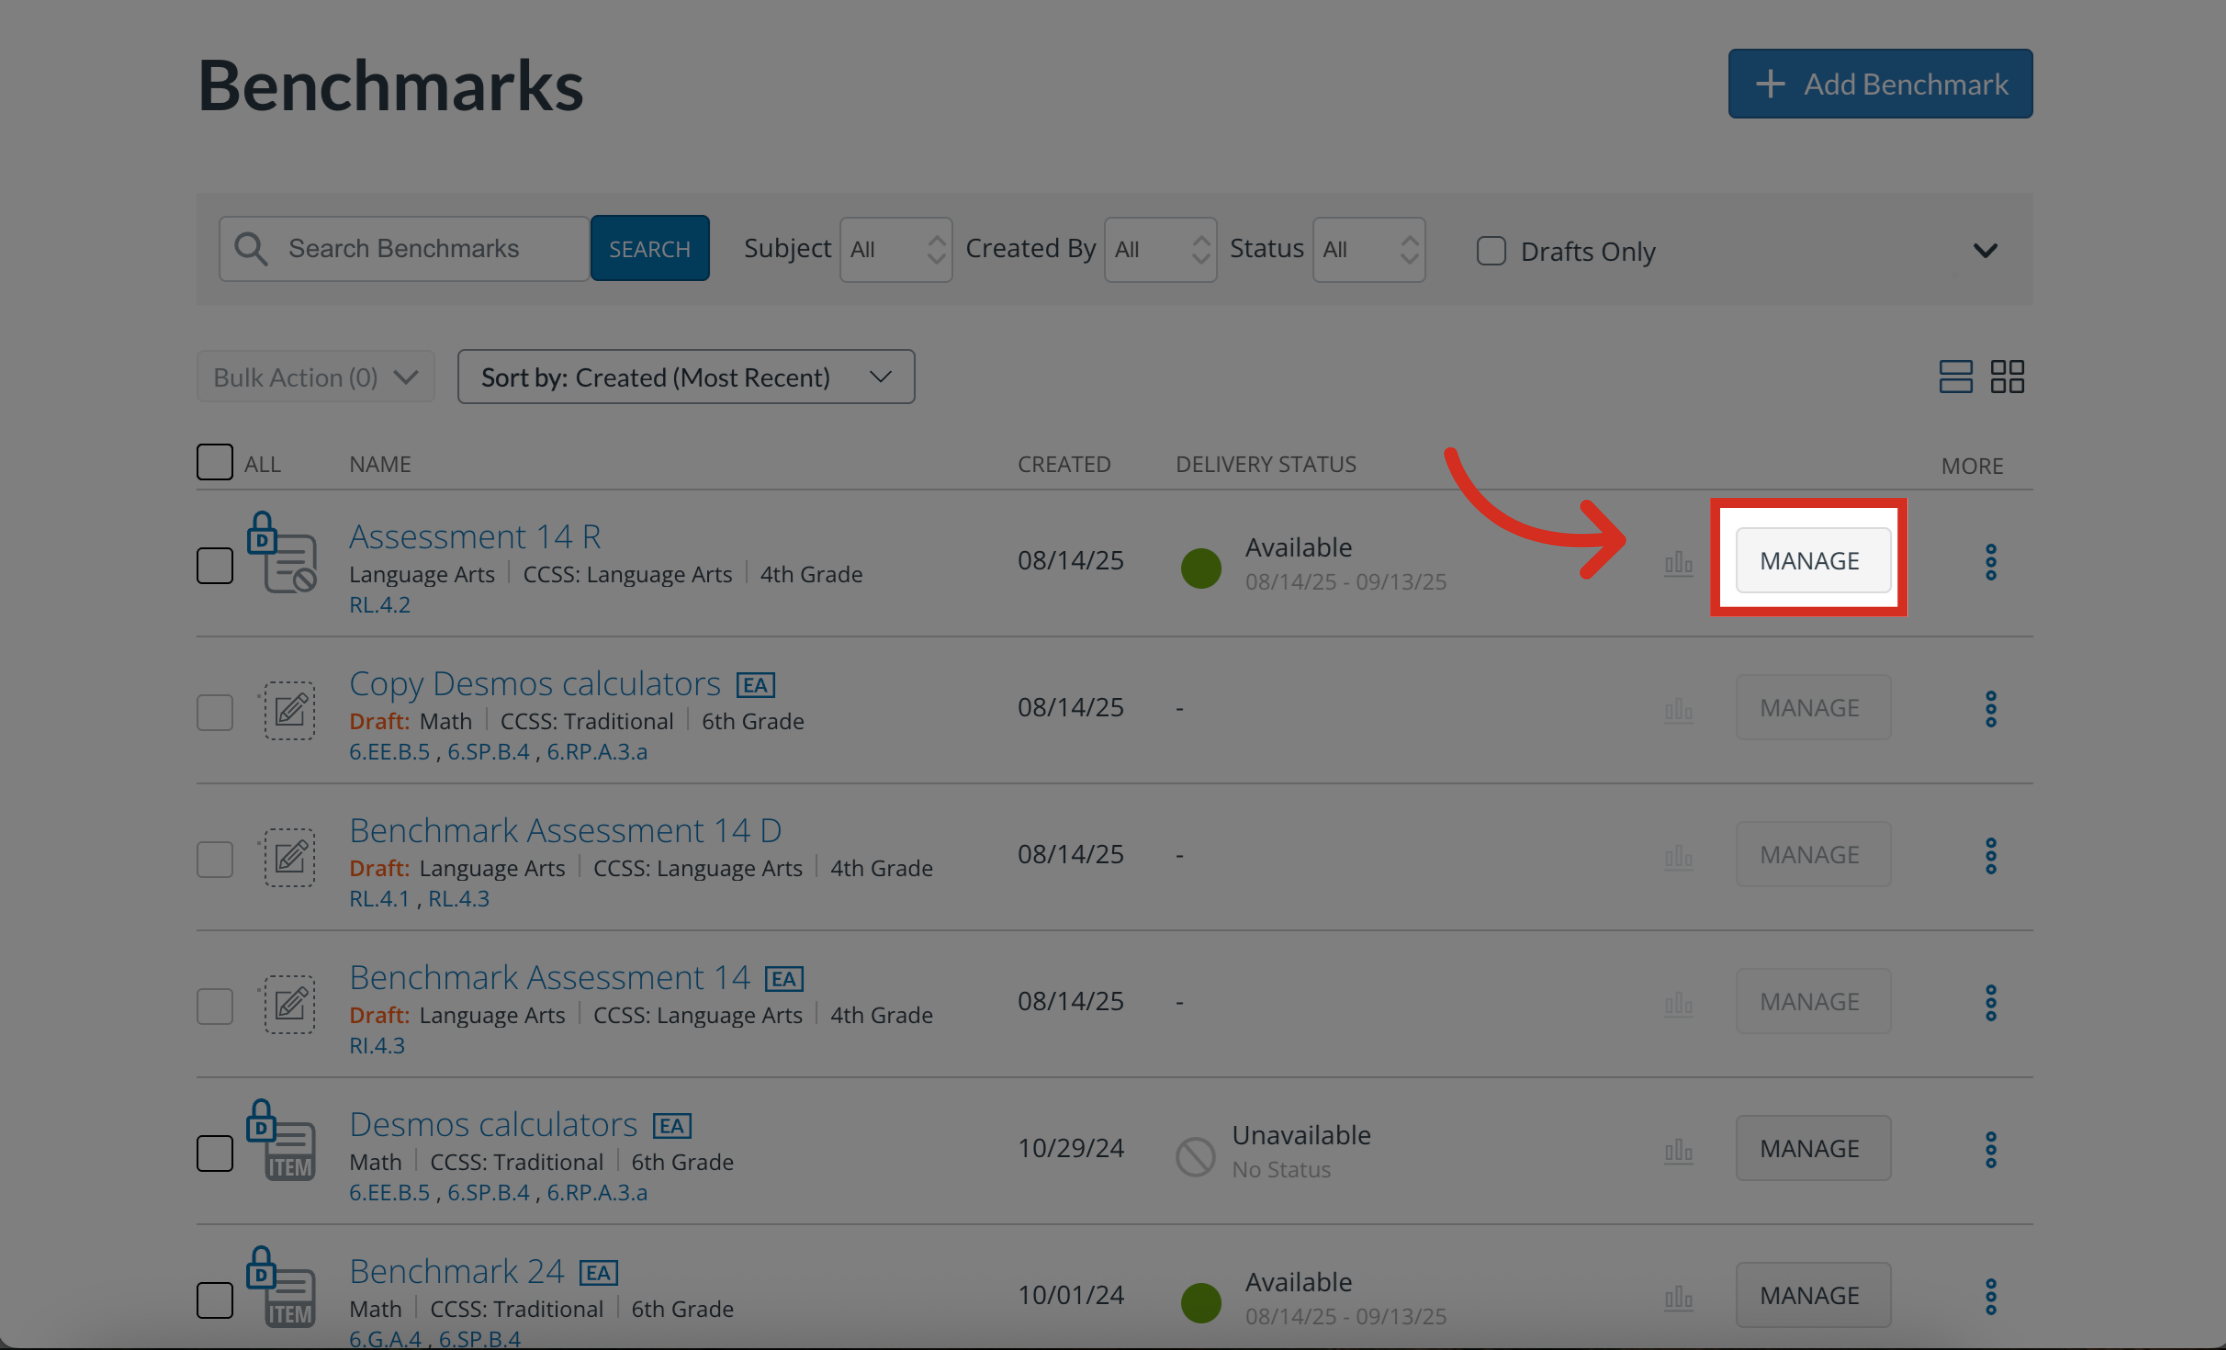Enable the Drafts Only filter

1491,251
